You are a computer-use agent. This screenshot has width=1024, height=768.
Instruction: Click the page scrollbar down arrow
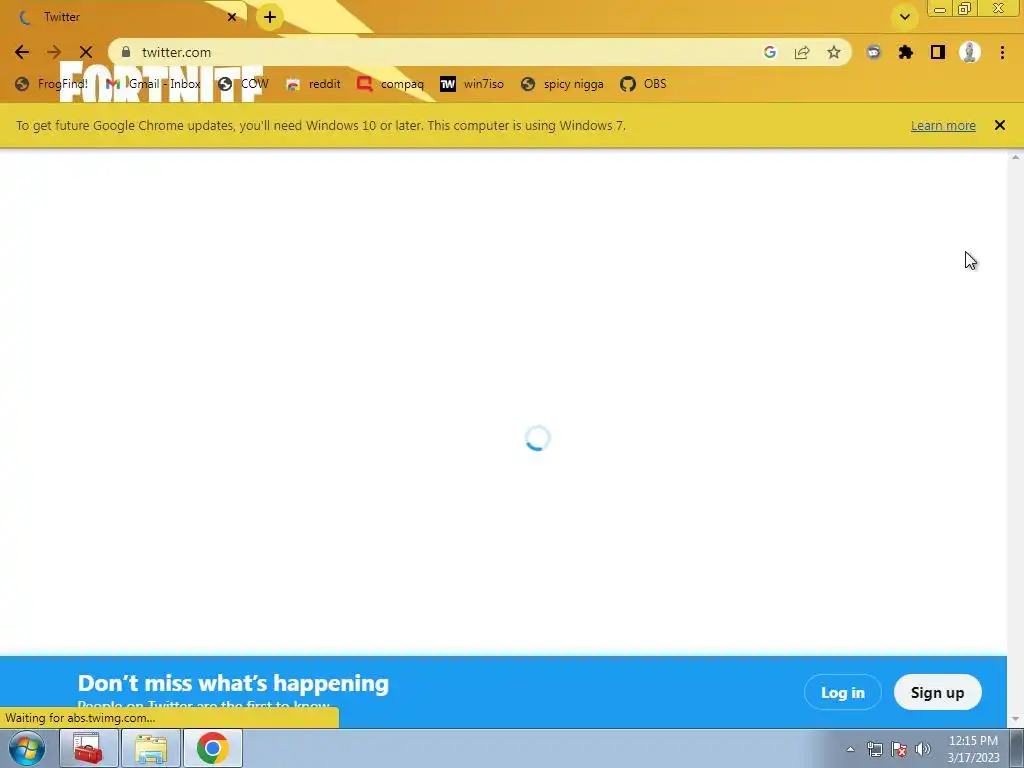(1015, 719)
